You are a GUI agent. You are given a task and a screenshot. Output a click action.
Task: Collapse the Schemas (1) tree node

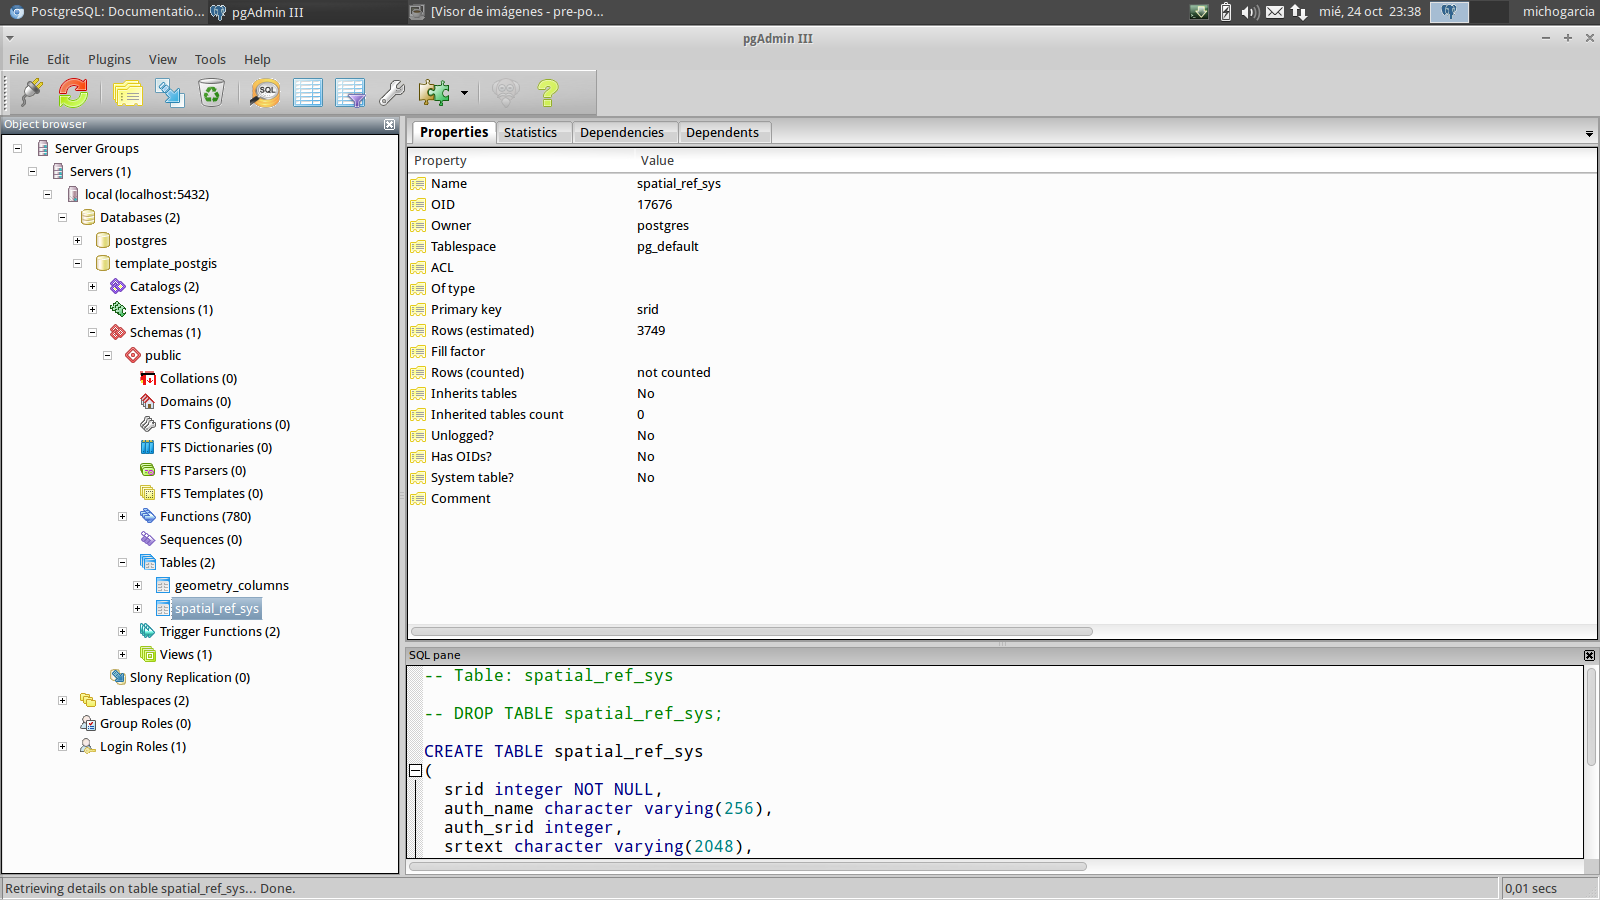93,333
